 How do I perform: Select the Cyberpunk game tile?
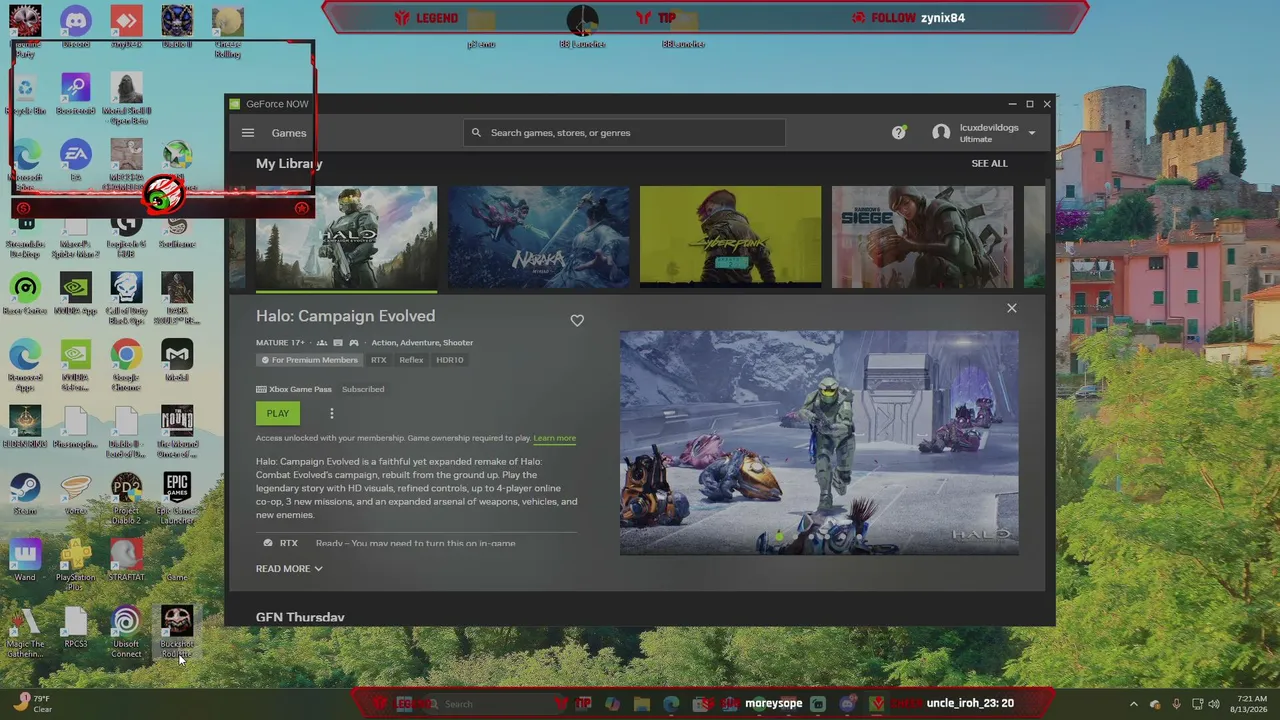pos(731,237)
